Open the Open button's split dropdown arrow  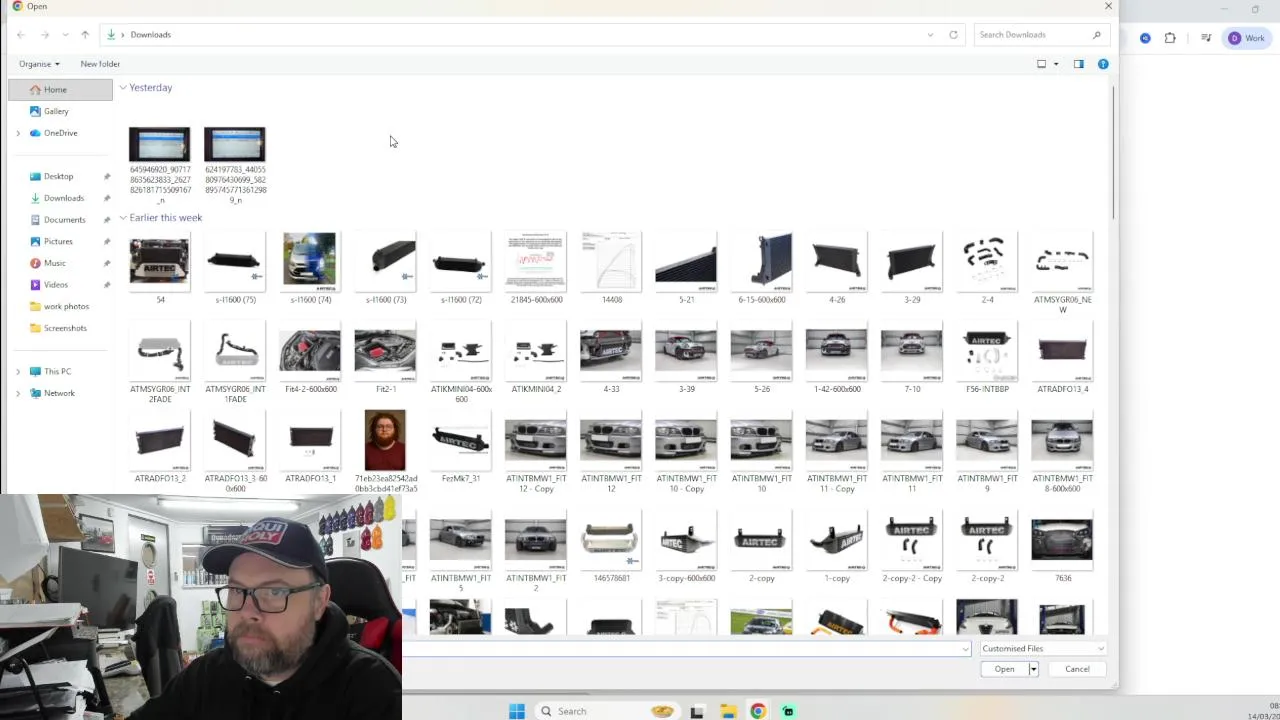click(1033, 669)
